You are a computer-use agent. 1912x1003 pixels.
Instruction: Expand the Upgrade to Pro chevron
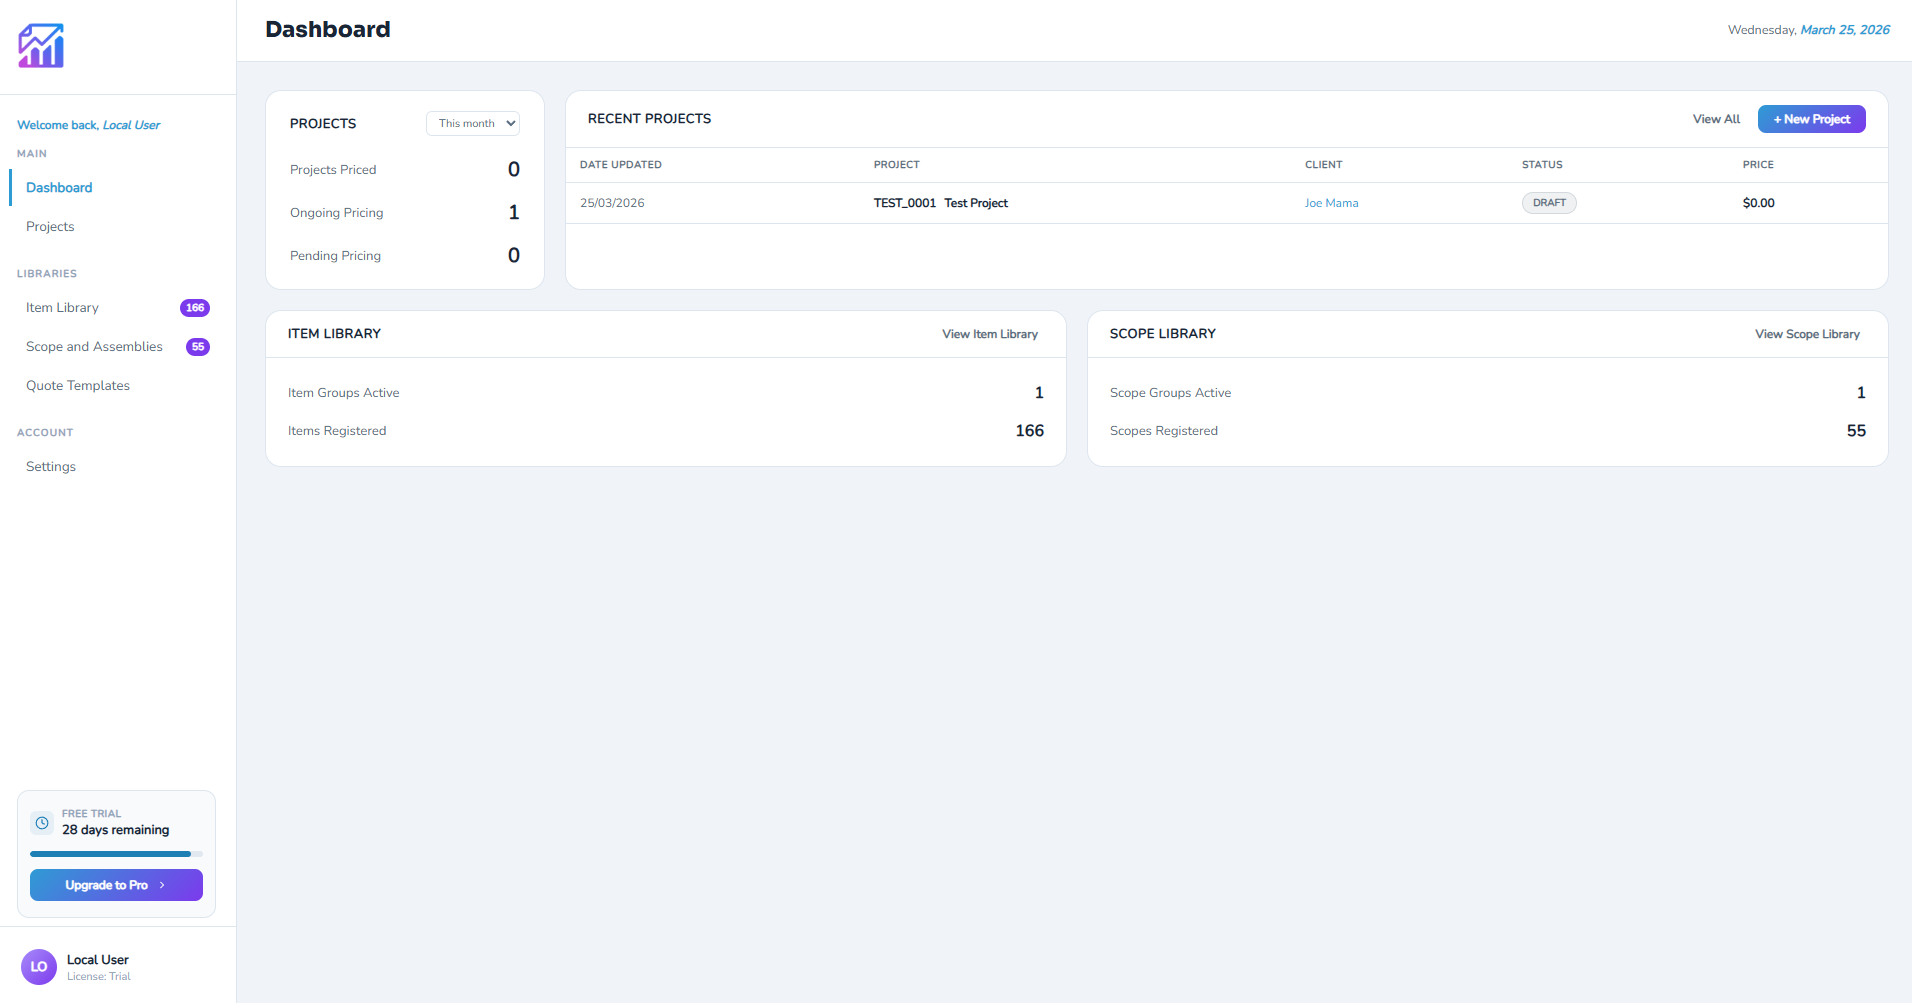coord(163,885)
